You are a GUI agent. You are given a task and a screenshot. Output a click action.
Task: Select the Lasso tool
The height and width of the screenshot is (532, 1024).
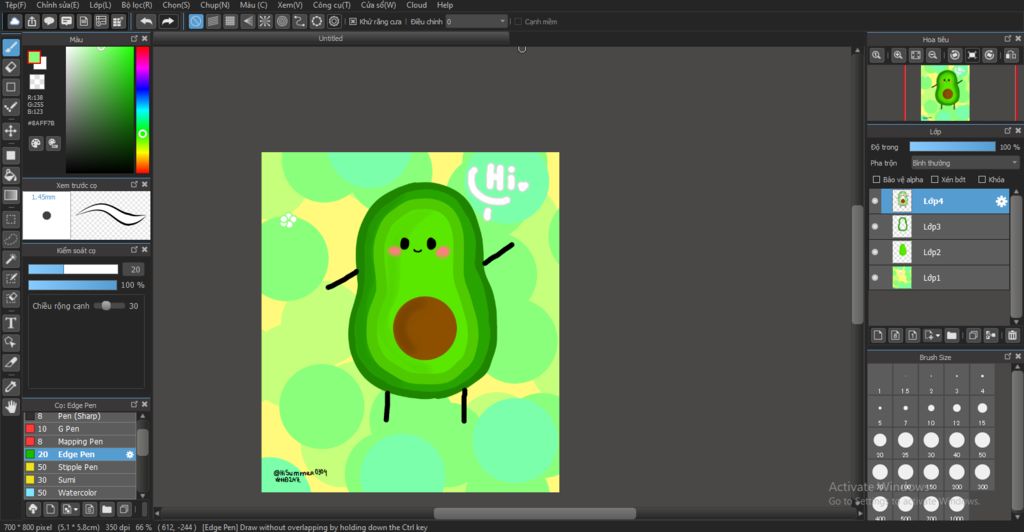pos(11,240)
